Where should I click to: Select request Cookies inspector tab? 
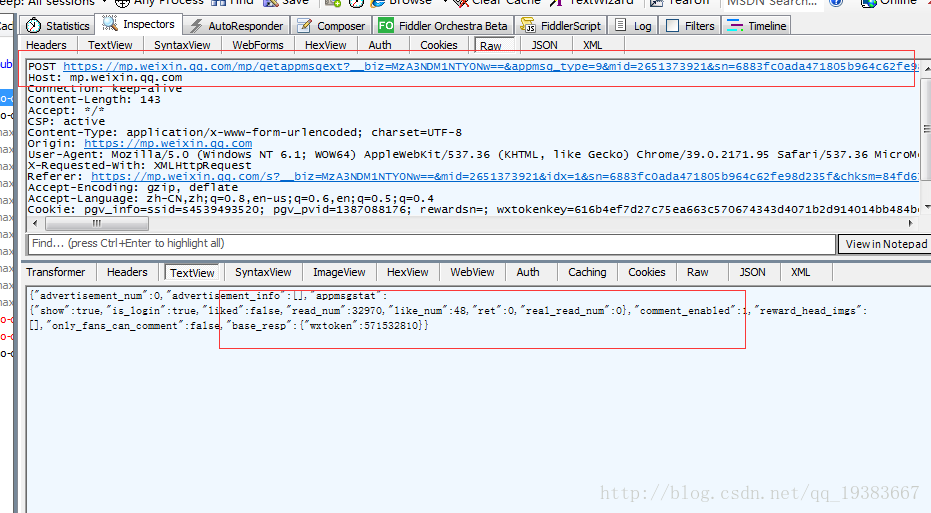(x=439, y=45)
